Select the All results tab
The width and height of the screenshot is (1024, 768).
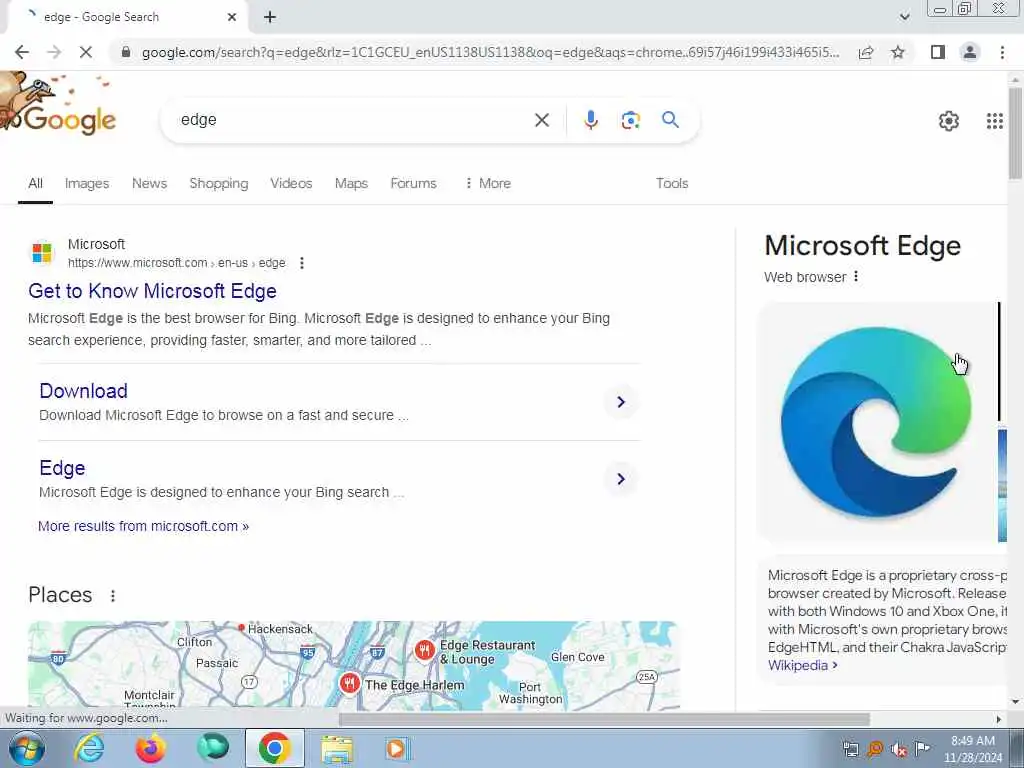coord(35,184)
